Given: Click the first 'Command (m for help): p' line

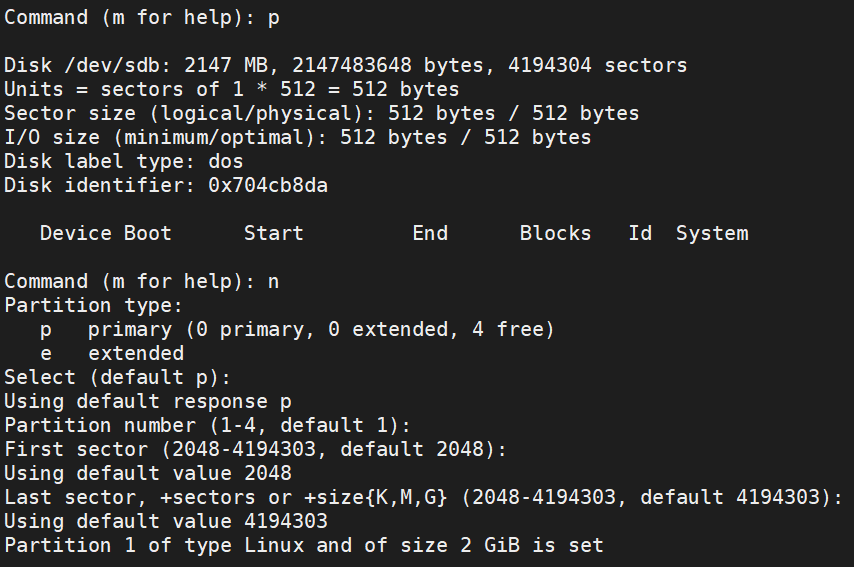Looking at the screenshot, I should 142,18.
